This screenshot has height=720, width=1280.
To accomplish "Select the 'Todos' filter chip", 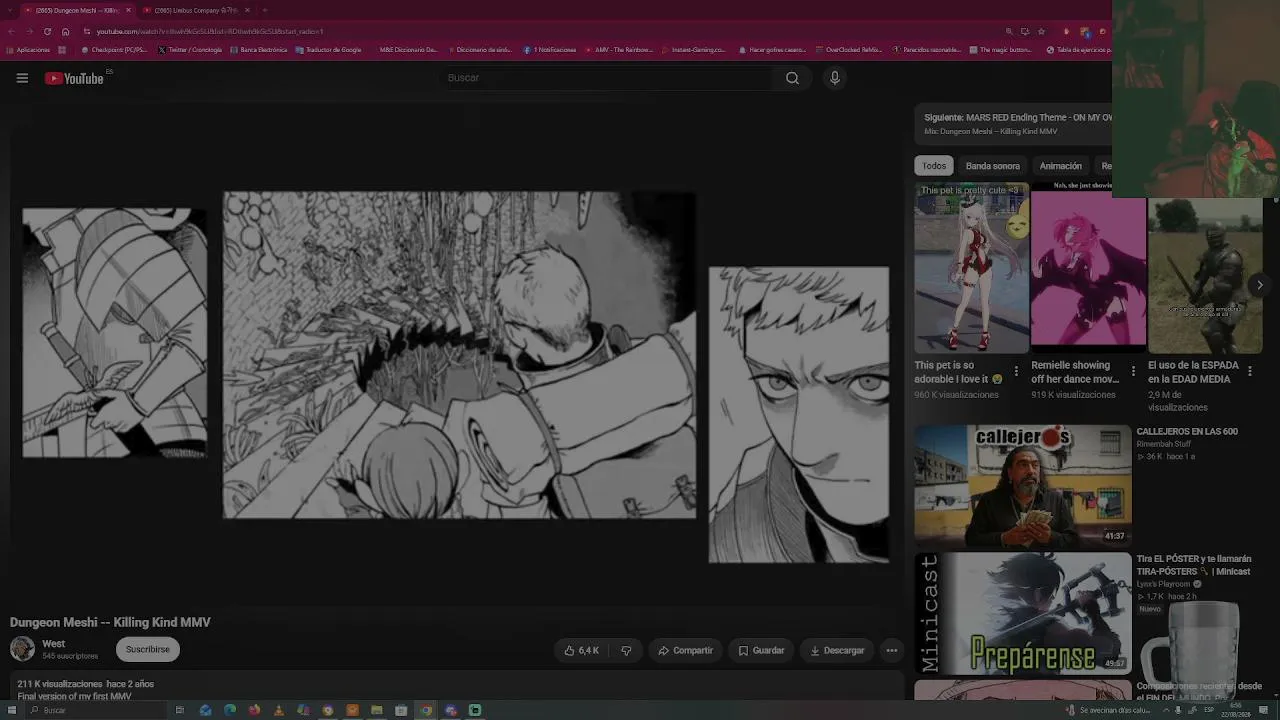I will pos(934,166).
